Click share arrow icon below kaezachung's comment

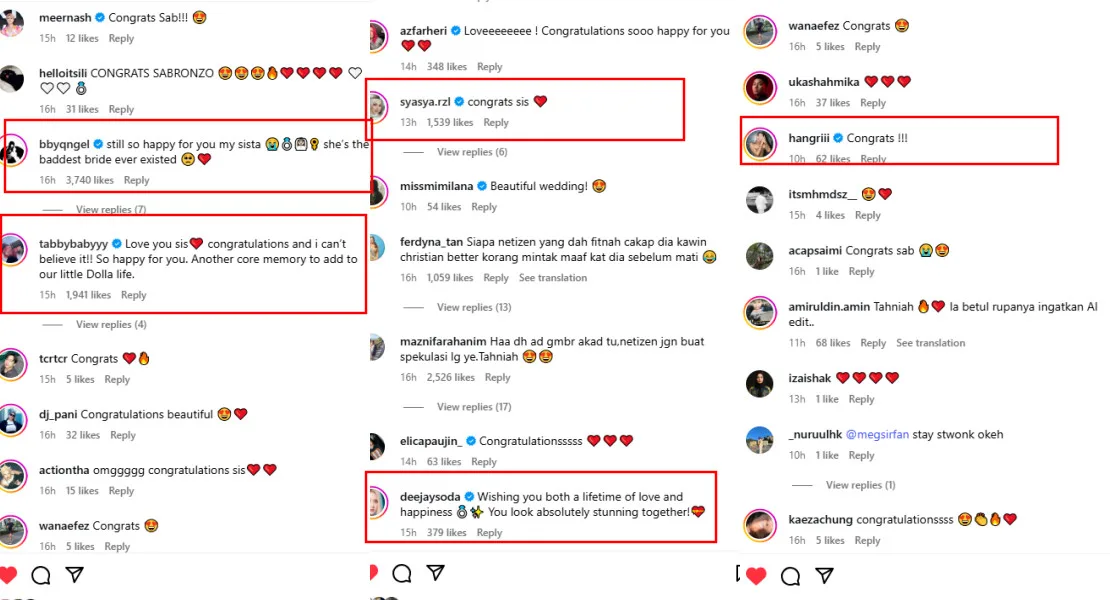click(824, 575)
